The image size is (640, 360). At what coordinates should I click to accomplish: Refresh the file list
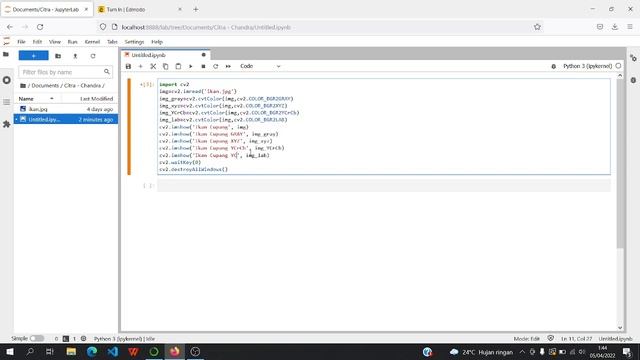click(93, 56)
